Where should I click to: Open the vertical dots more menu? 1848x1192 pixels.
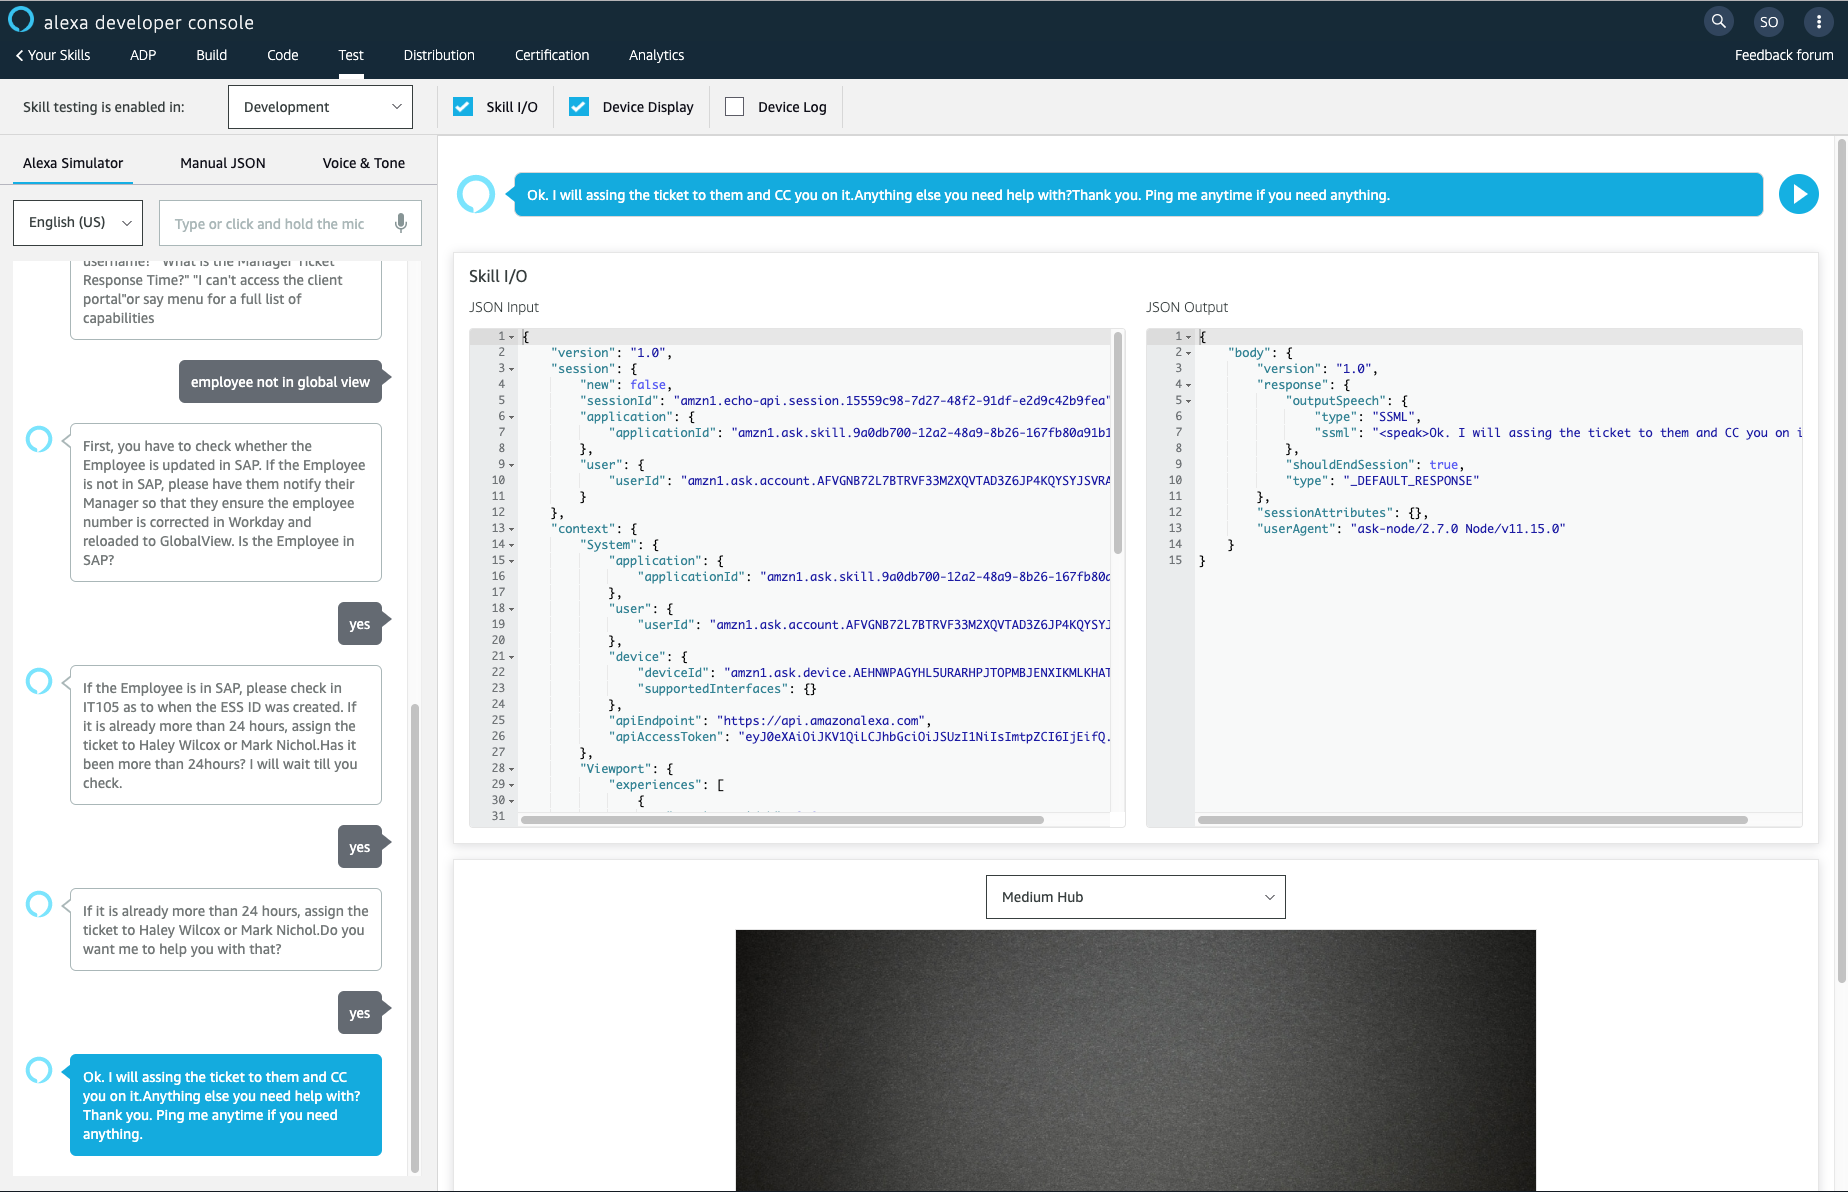tap(1818, 22)
